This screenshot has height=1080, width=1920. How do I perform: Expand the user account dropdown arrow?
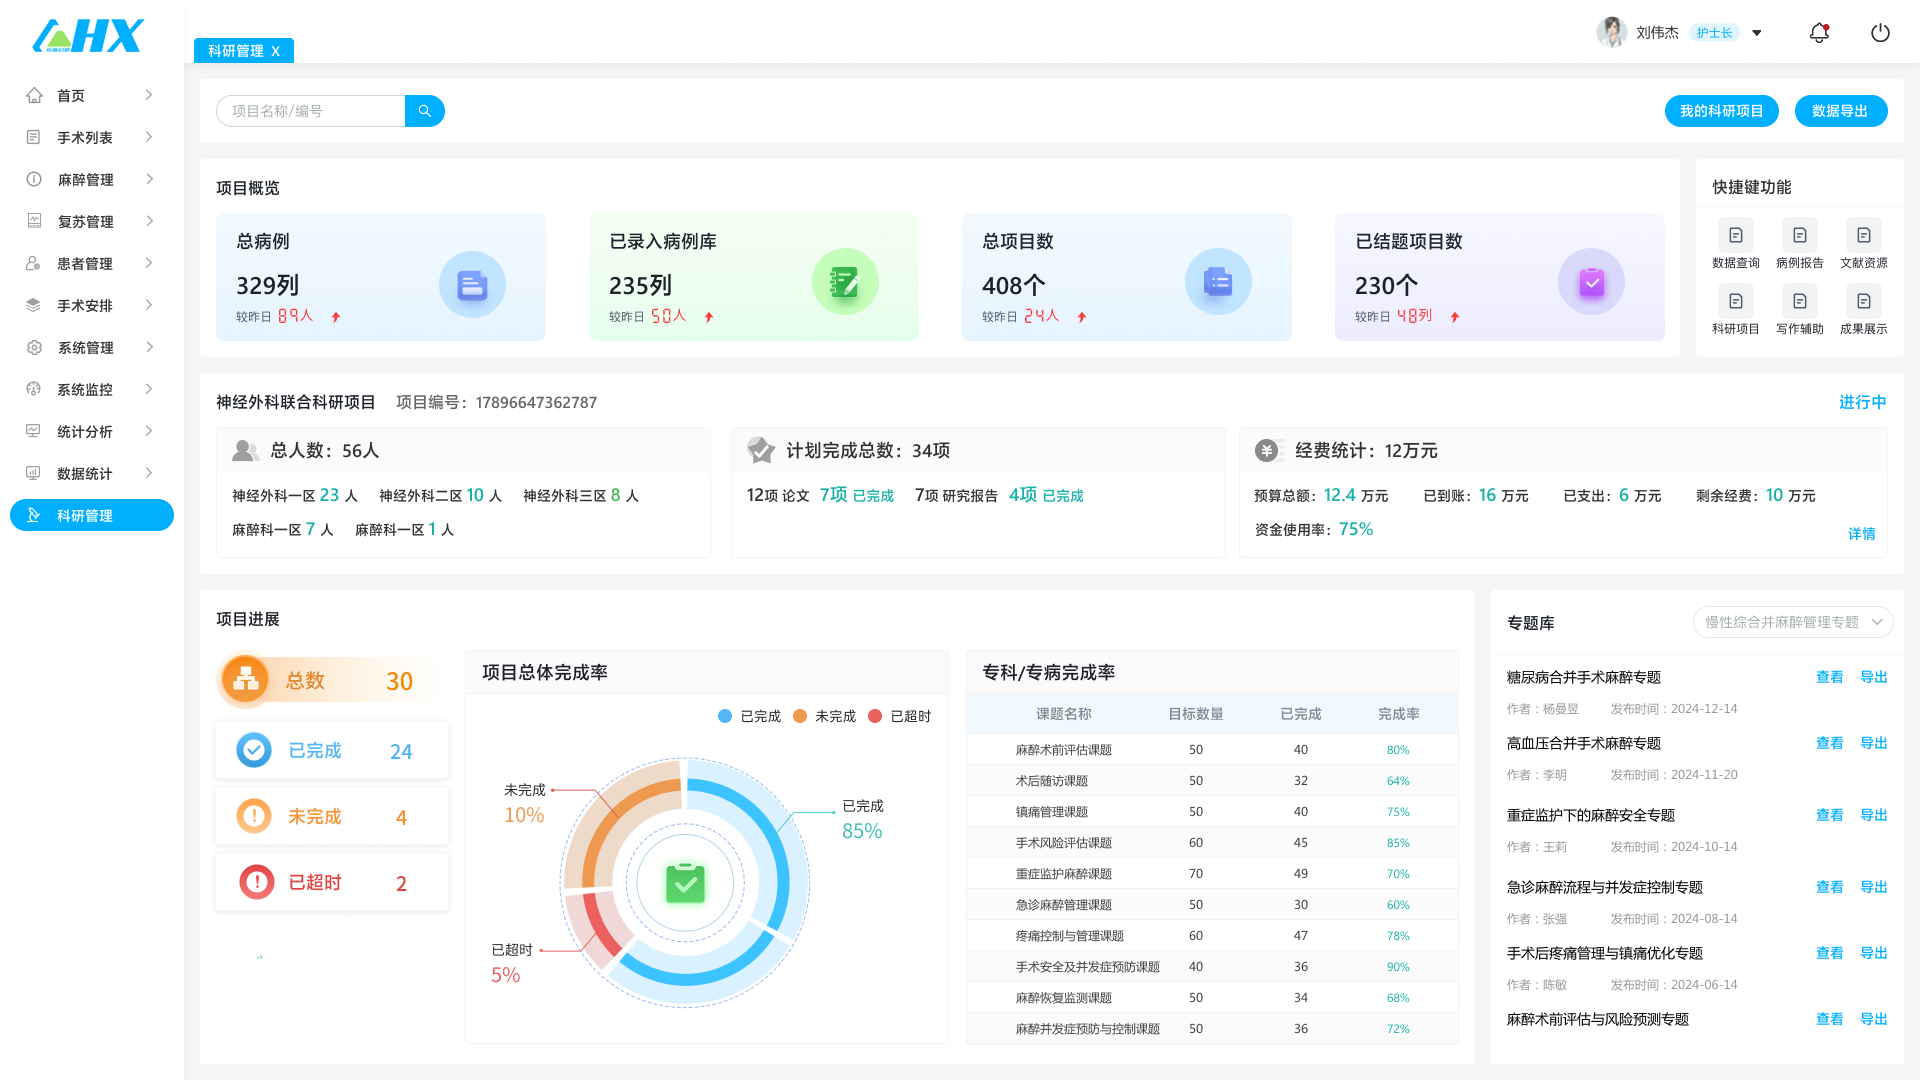(1757, 33)
